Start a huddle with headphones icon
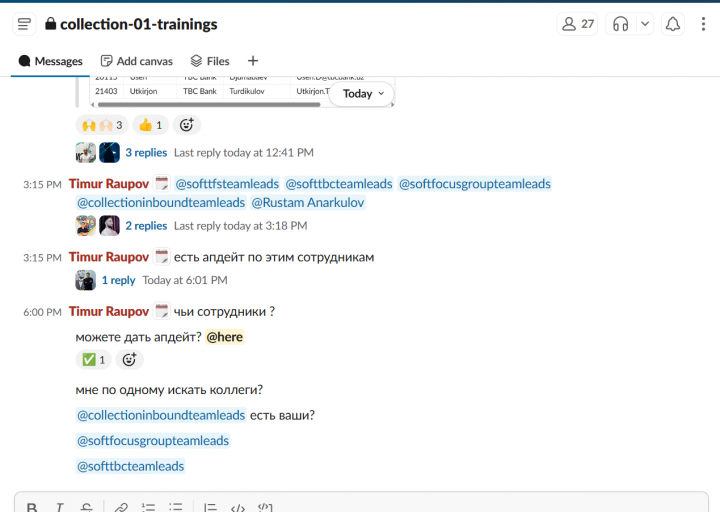The width and height of the screenshot is (720, 512). point(620,24)
